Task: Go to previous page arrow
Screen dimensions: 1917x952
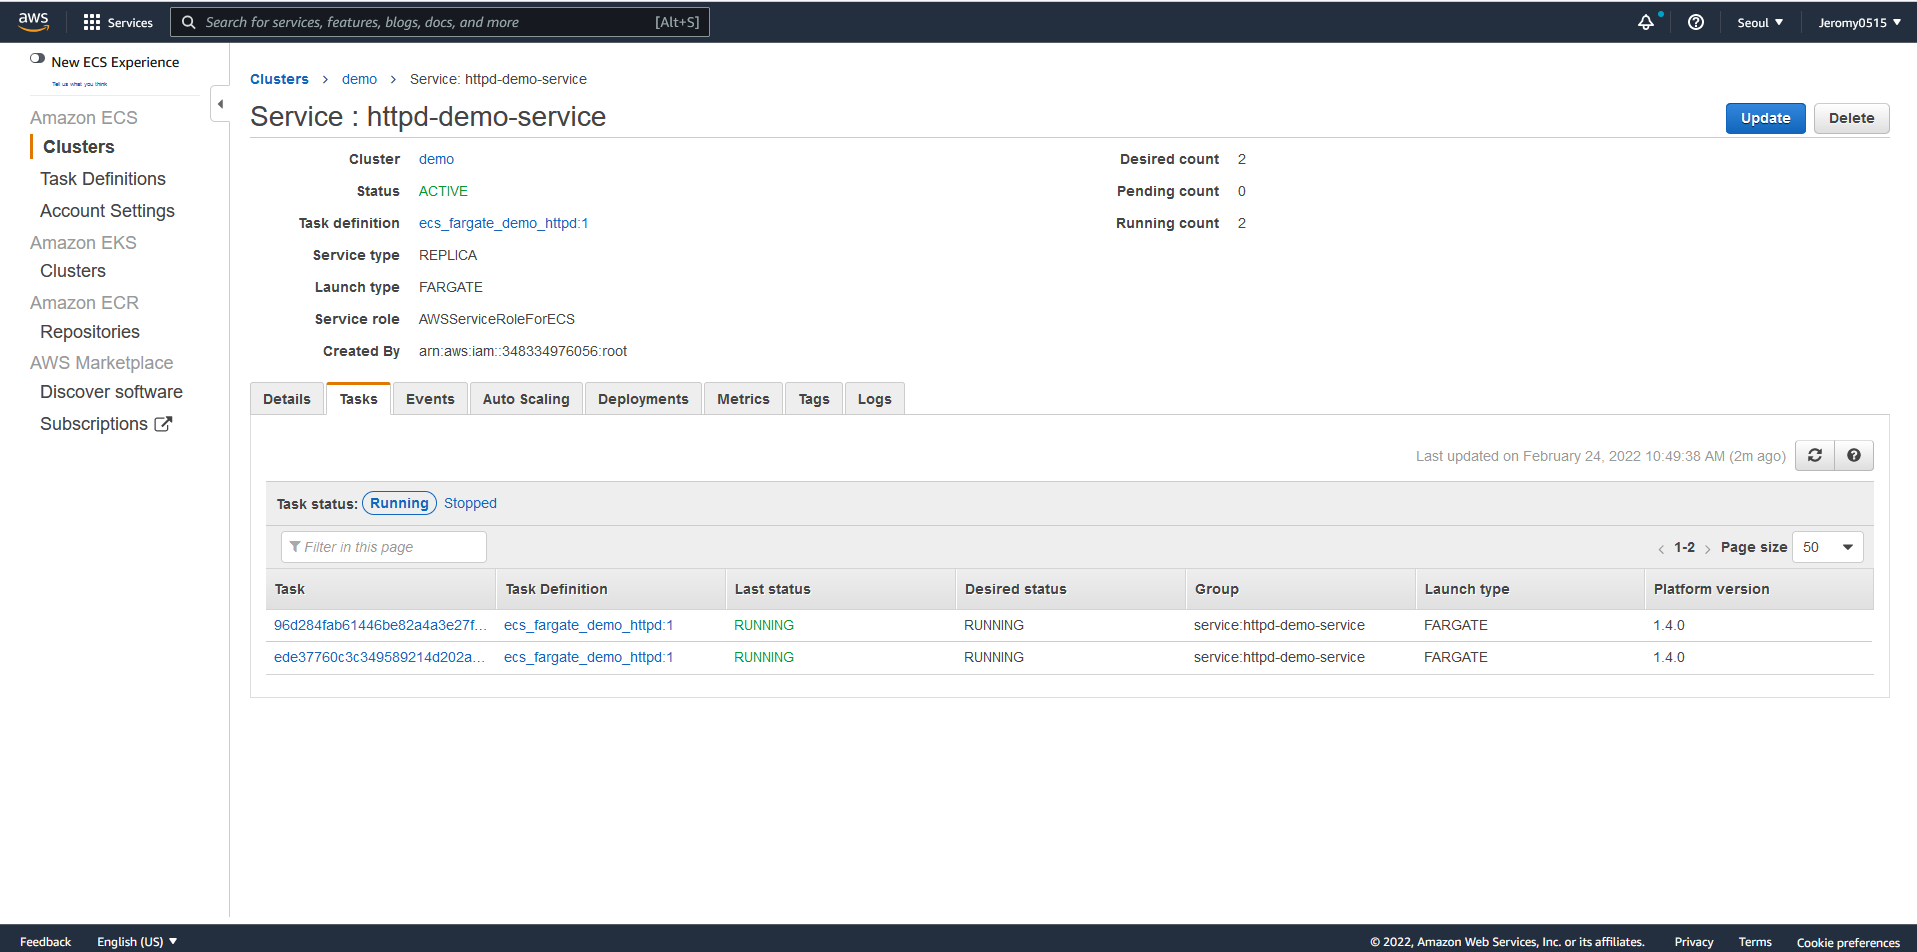Action: point(1661,548)
